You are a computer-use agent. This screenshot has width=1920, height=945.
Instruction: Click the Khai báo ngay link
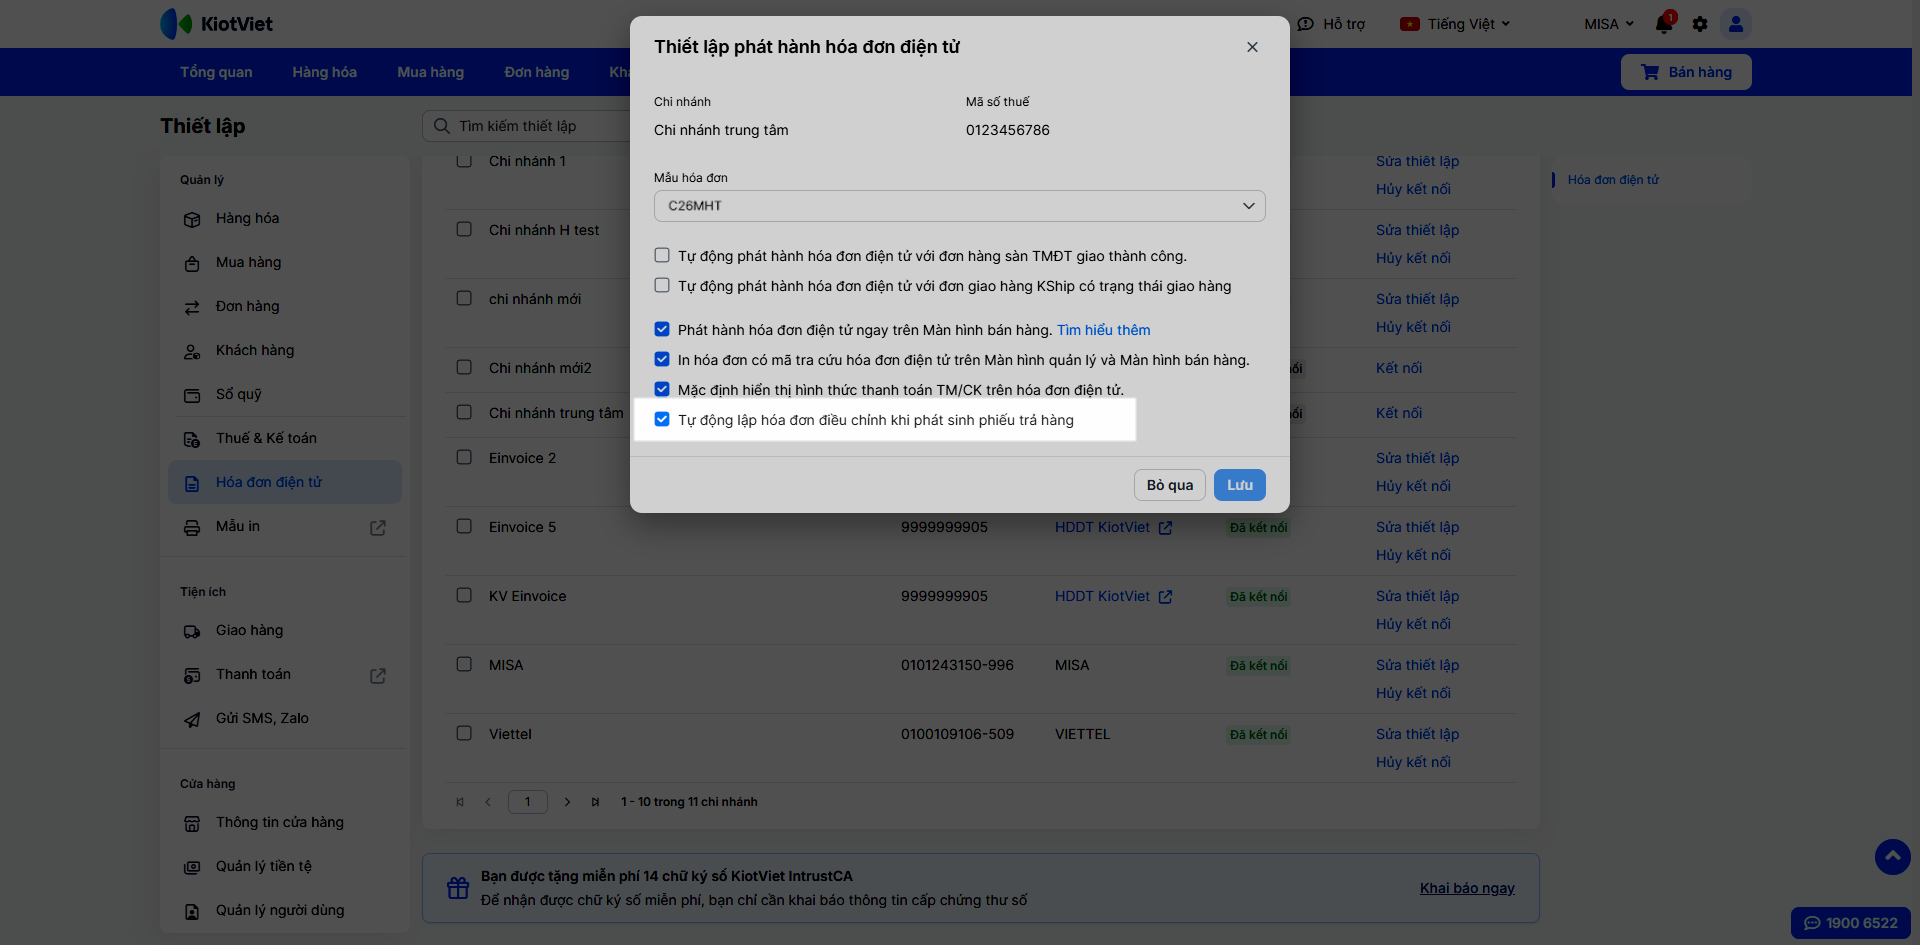pos(1467,888)
